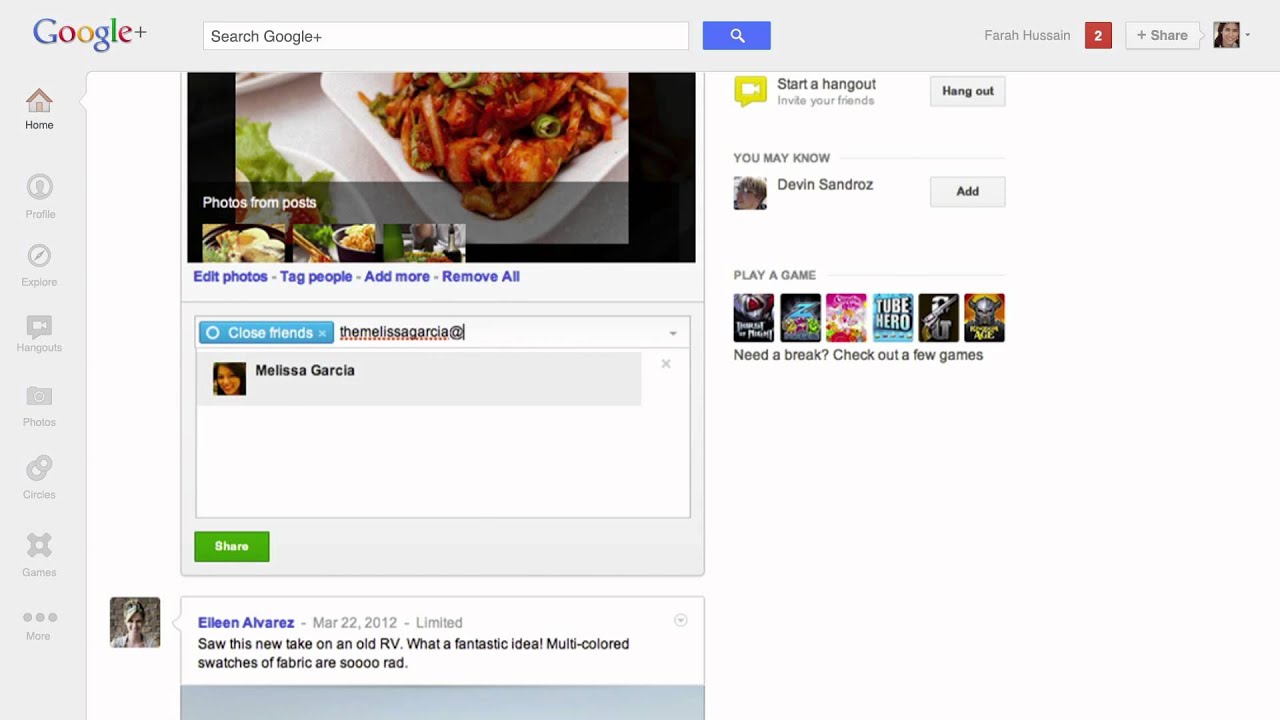The width and height of the screenshot is (1280, 720).
Task: Open Profile from the sidebar
Action: [x=39, y=196]
